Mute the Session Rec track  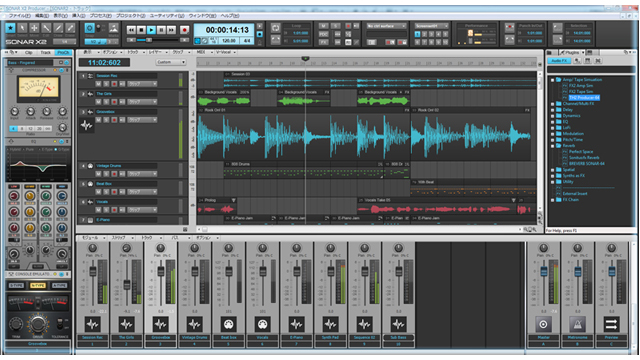tap(98, 84)
